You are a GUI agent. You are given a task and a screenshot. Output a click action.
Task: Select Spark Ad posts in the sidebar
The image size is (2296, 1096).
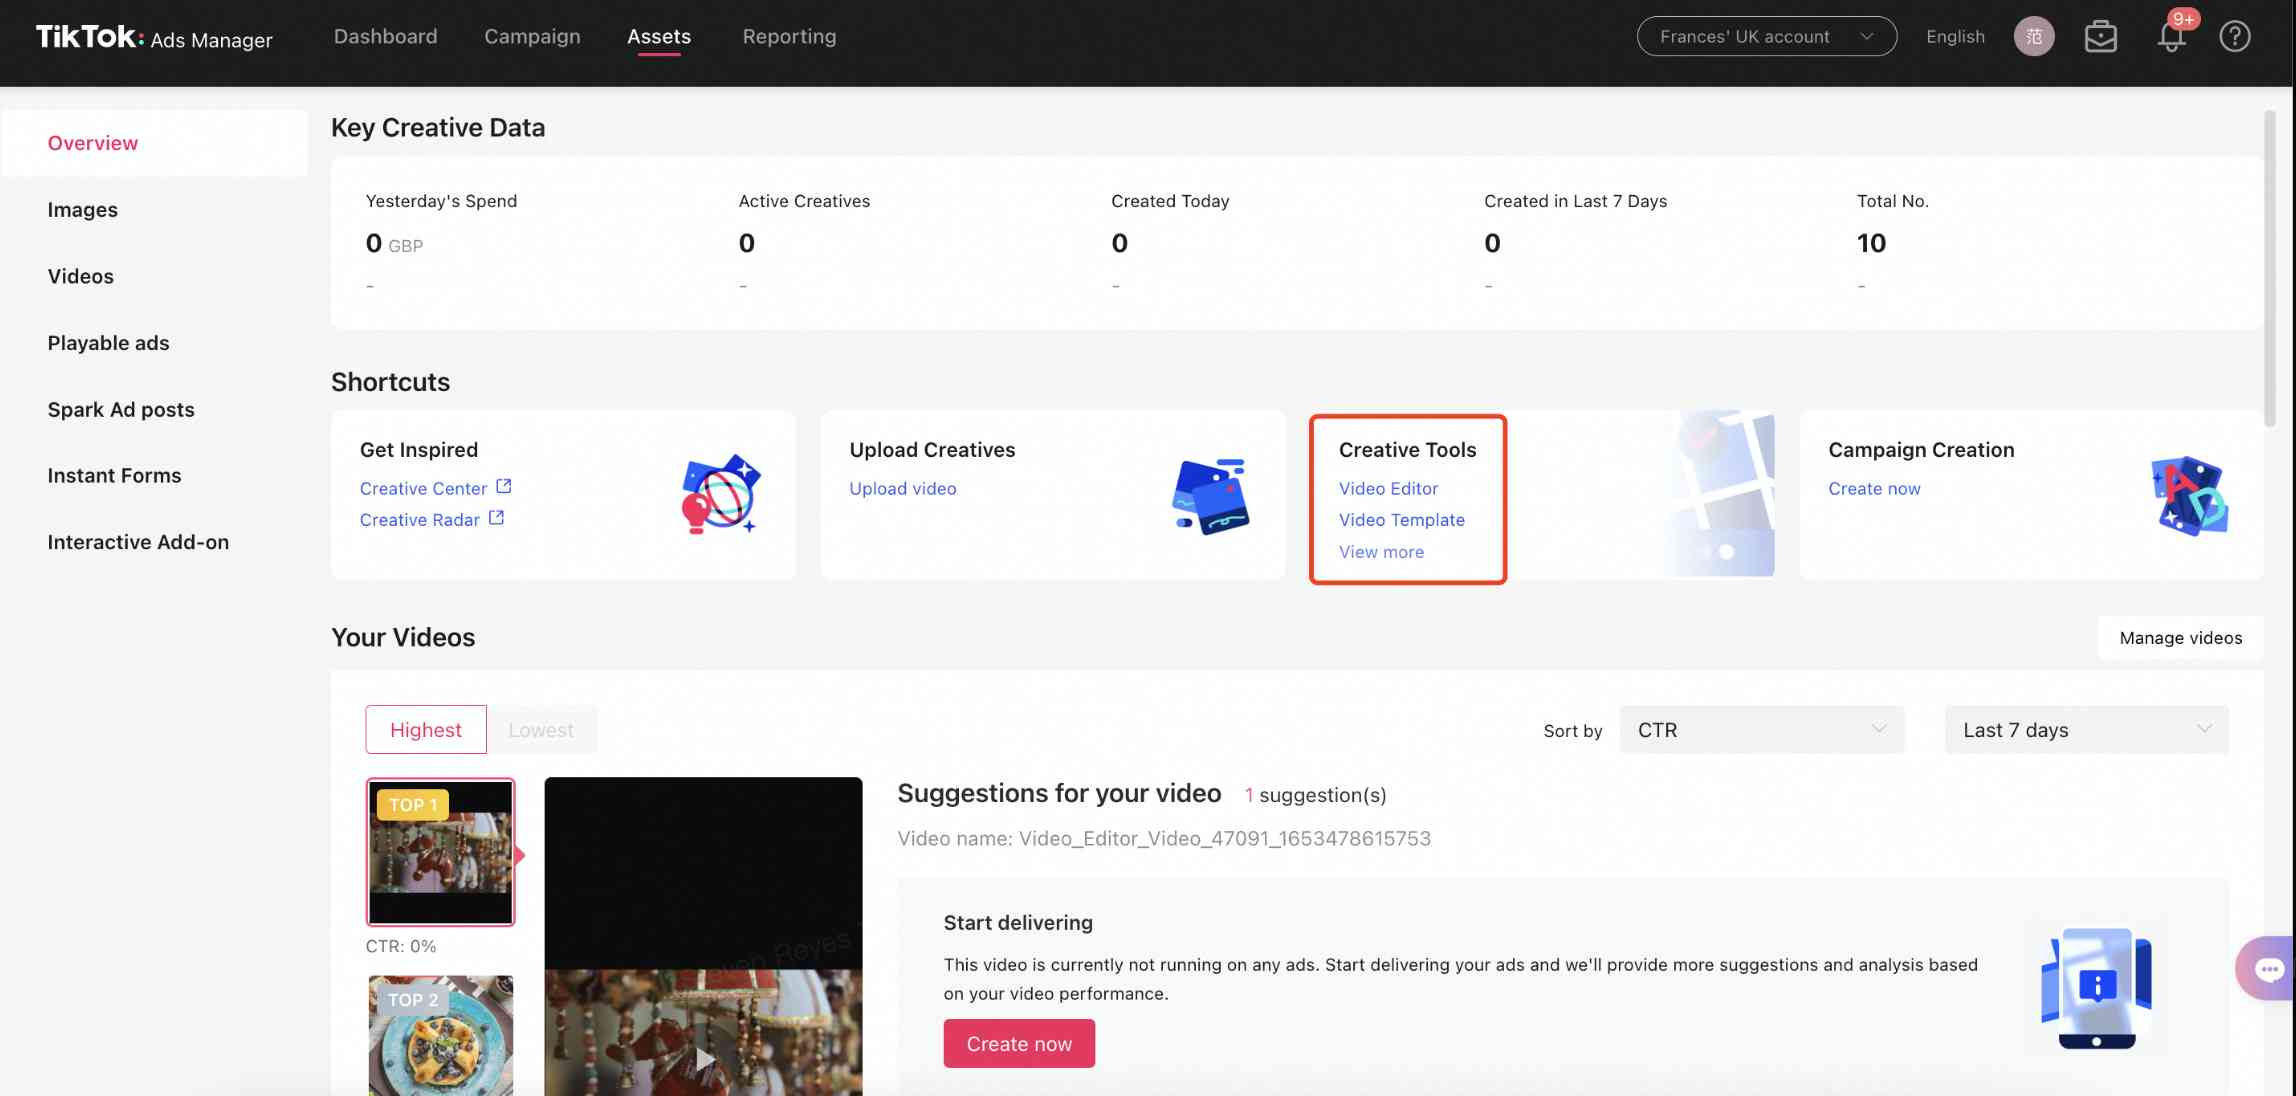click(x=120, y=409)
